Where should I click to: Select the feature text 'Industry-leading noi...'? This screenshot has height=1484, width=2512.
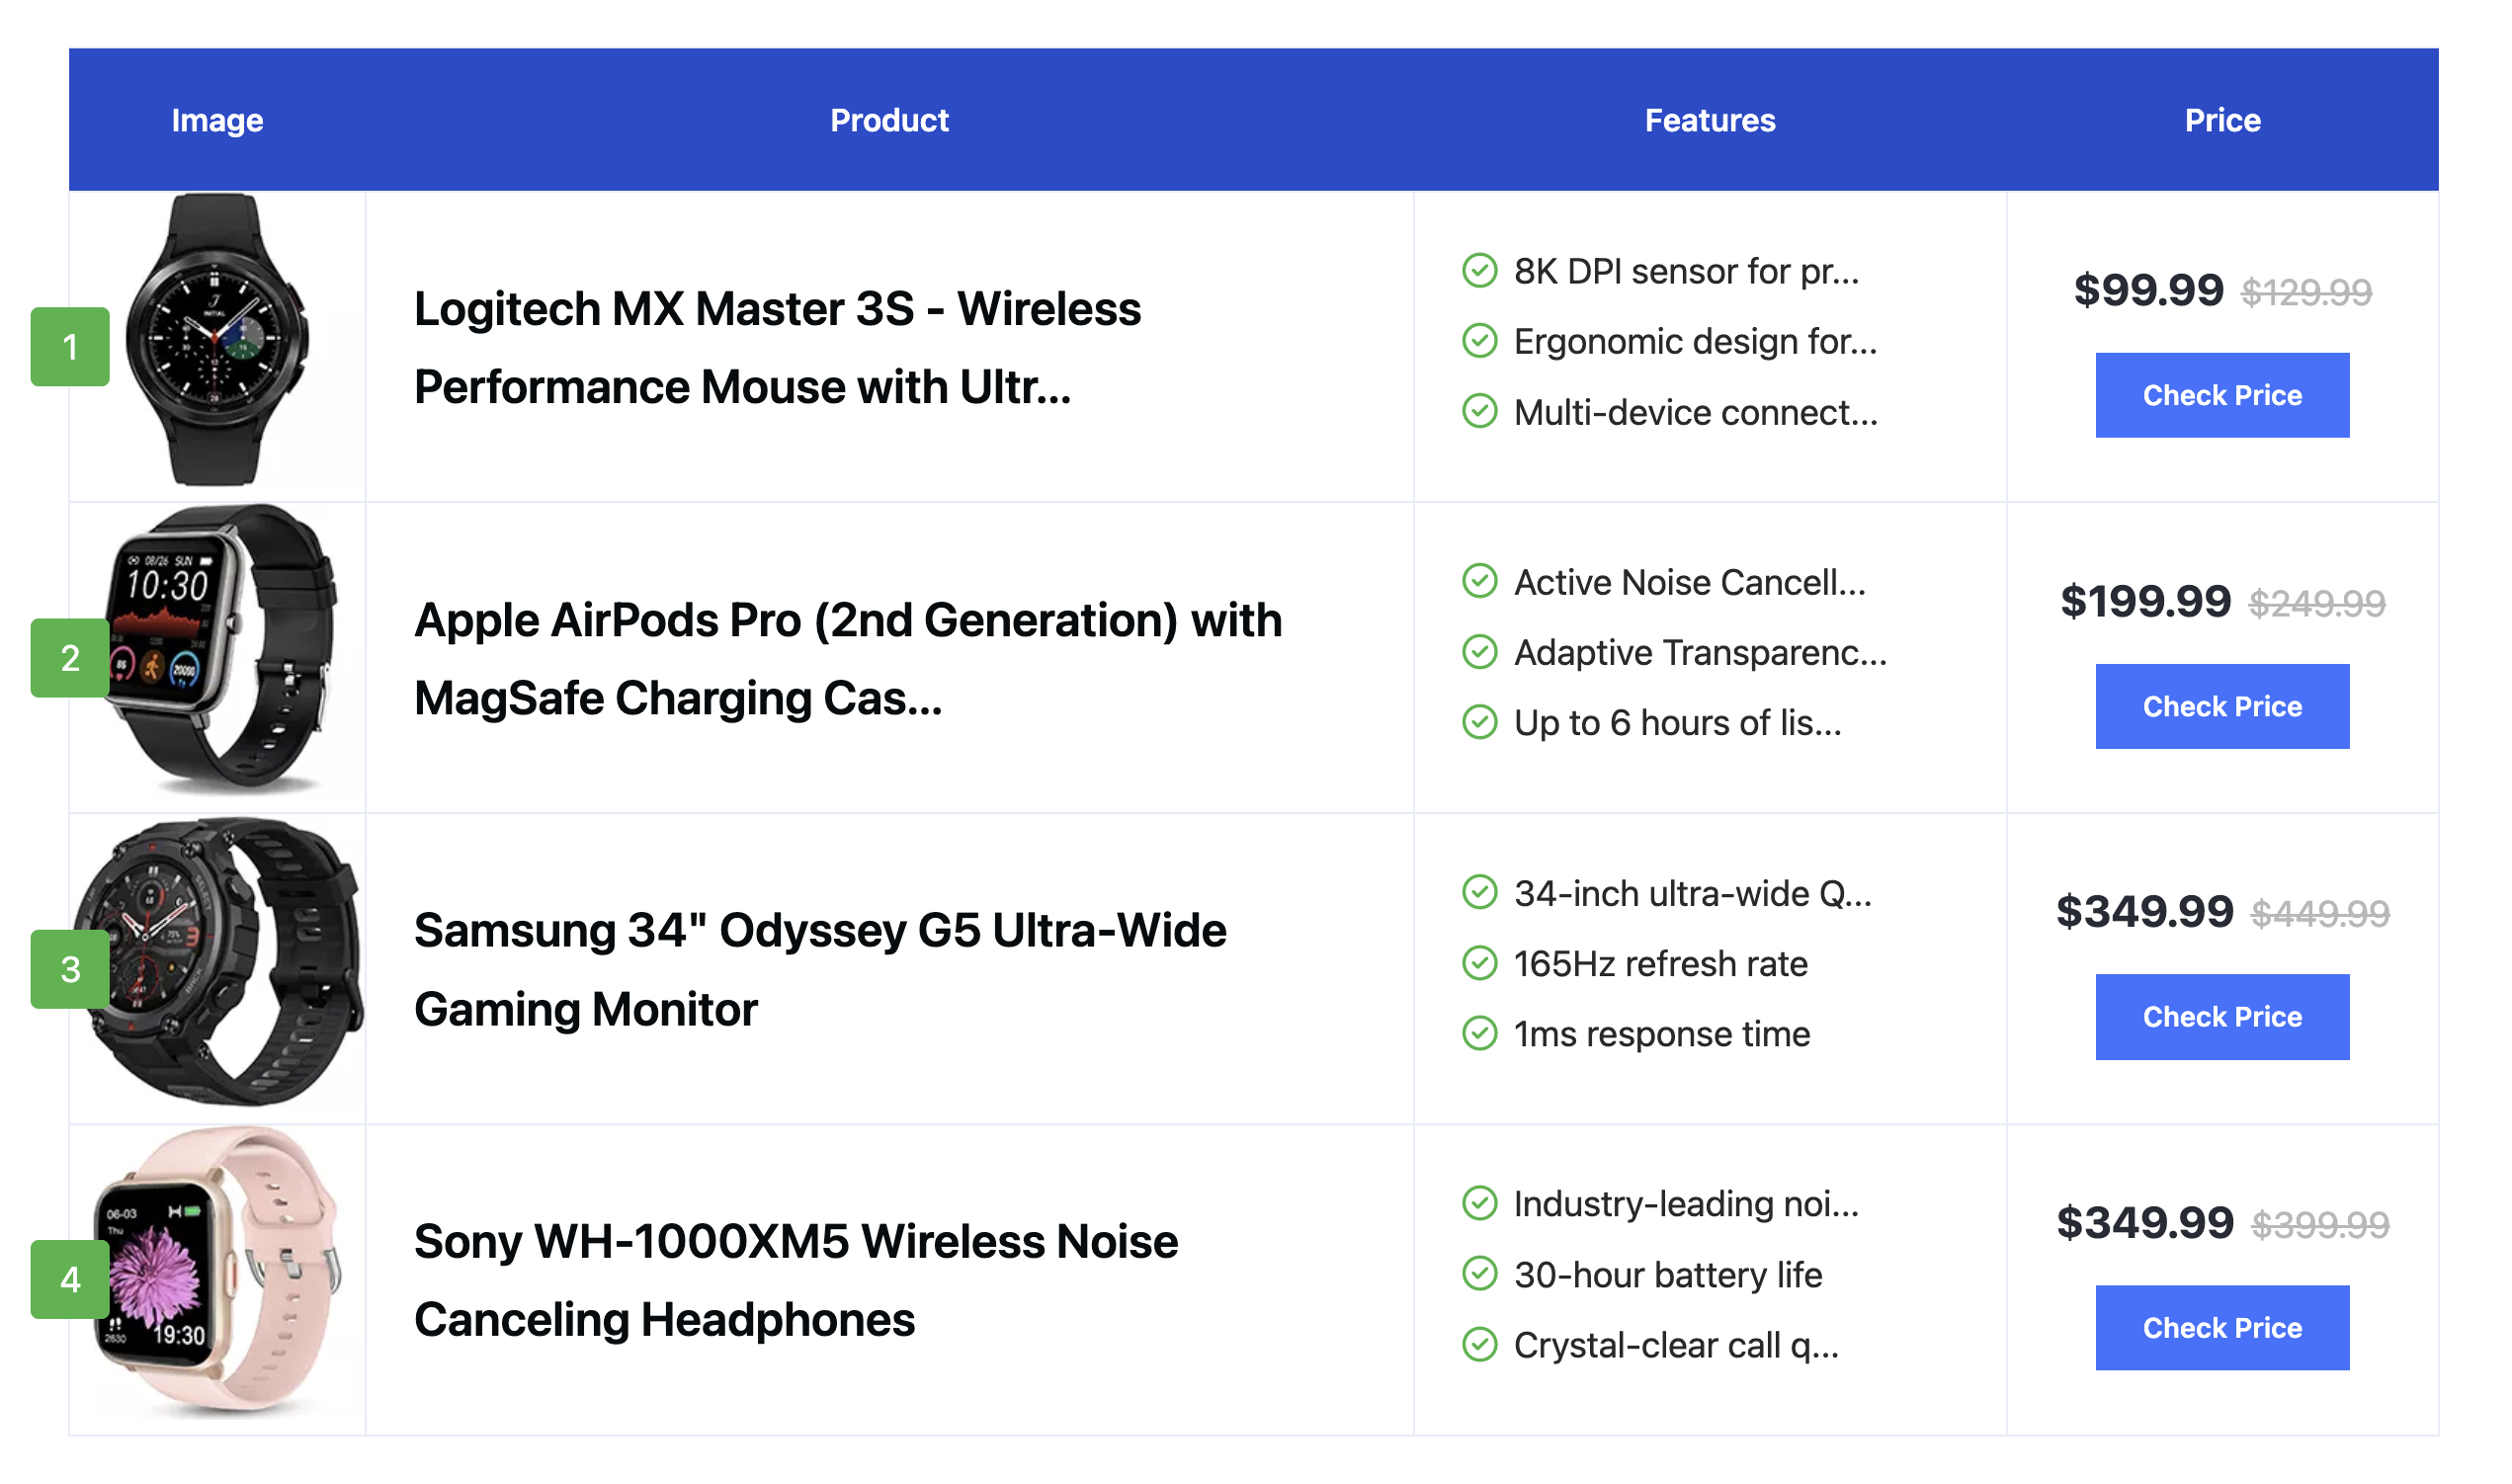1686,1204
